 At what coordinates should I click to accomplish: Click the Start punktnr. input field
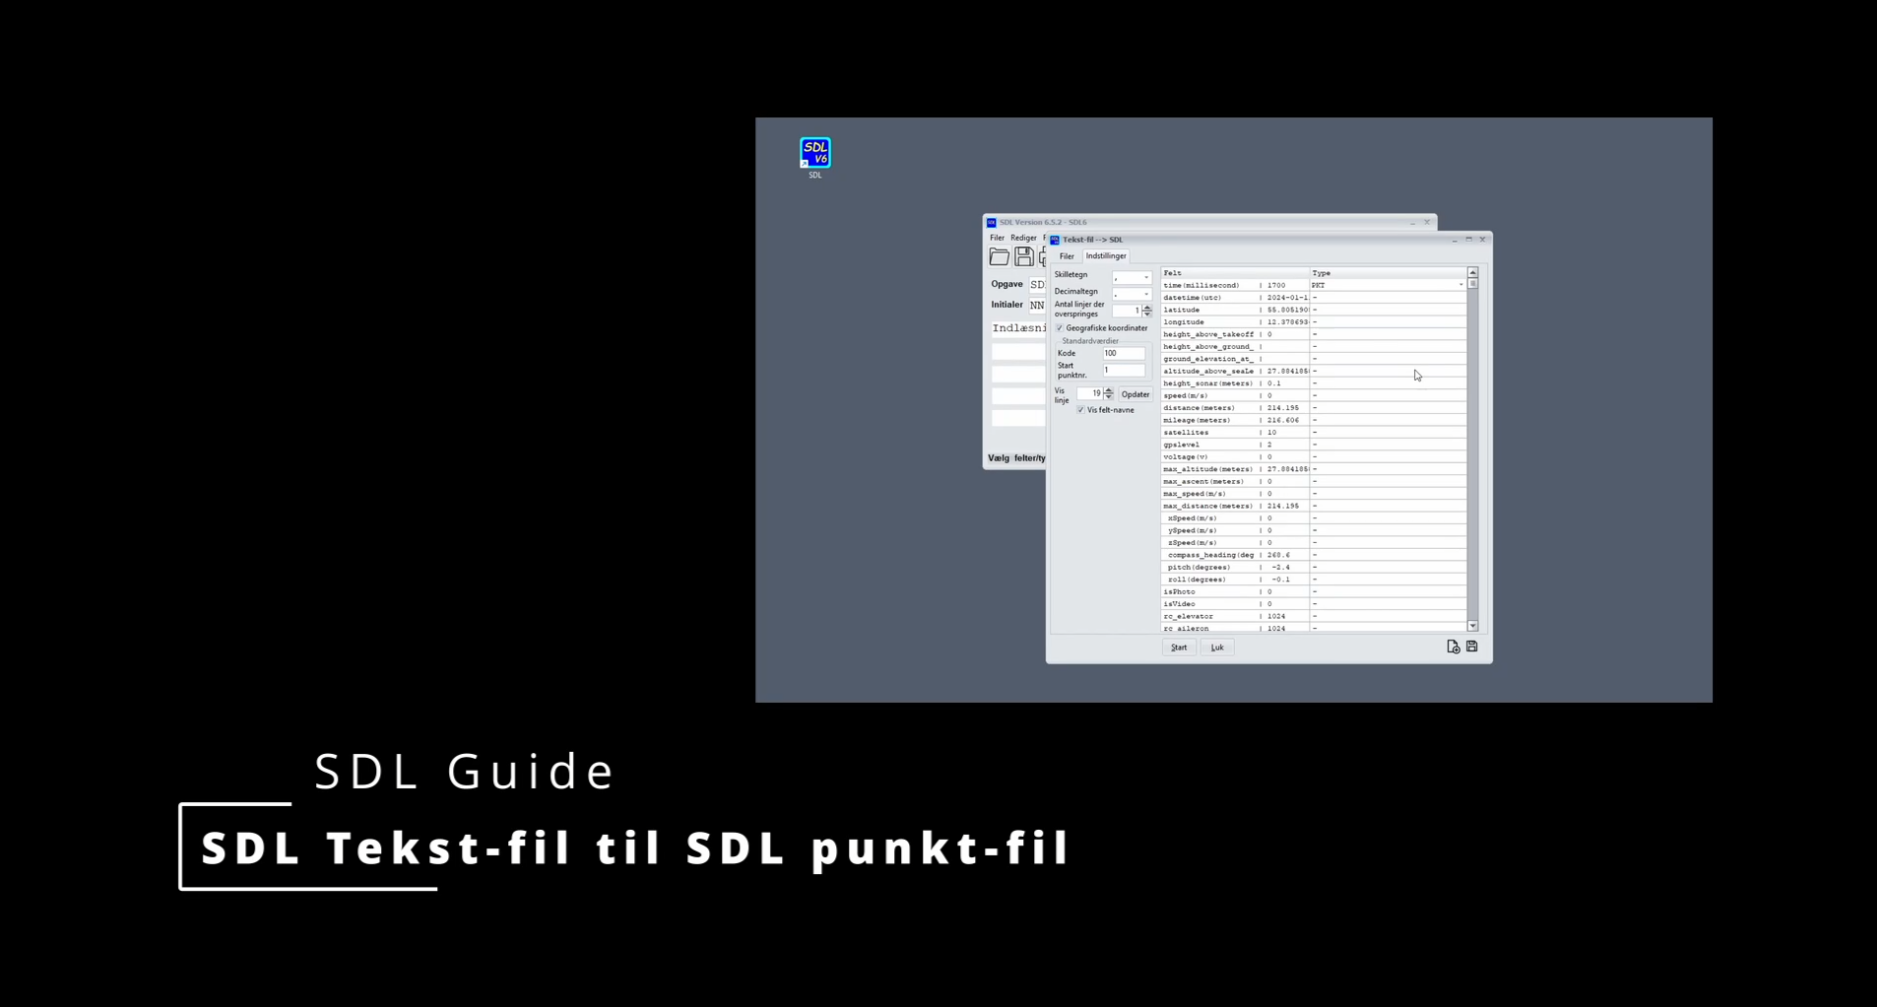pos(1124,370)
